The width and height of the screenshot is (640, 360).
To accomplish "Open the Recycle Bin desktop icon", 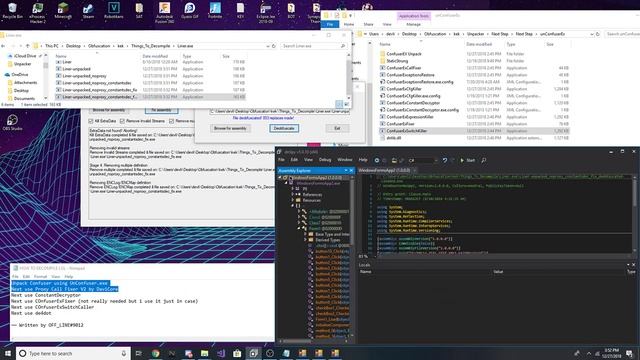I will (x=12, y=11).
